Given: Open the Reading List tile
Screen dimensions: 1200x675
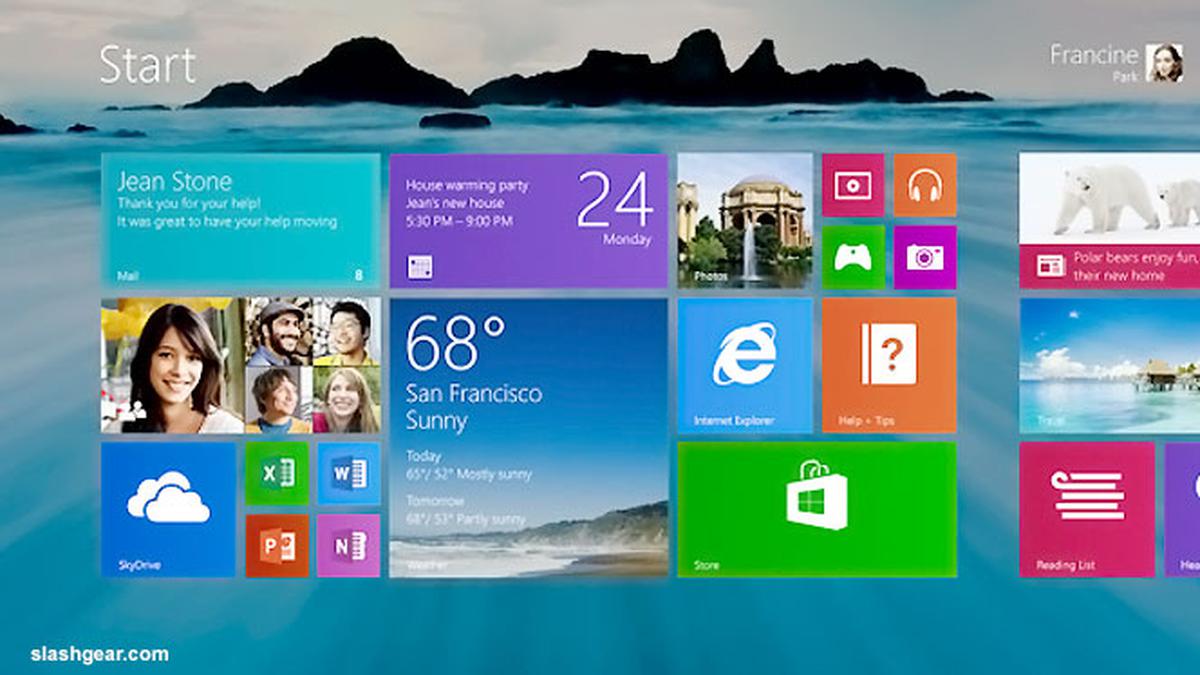Looking at the screenshot, I should tap(1087, 509).
